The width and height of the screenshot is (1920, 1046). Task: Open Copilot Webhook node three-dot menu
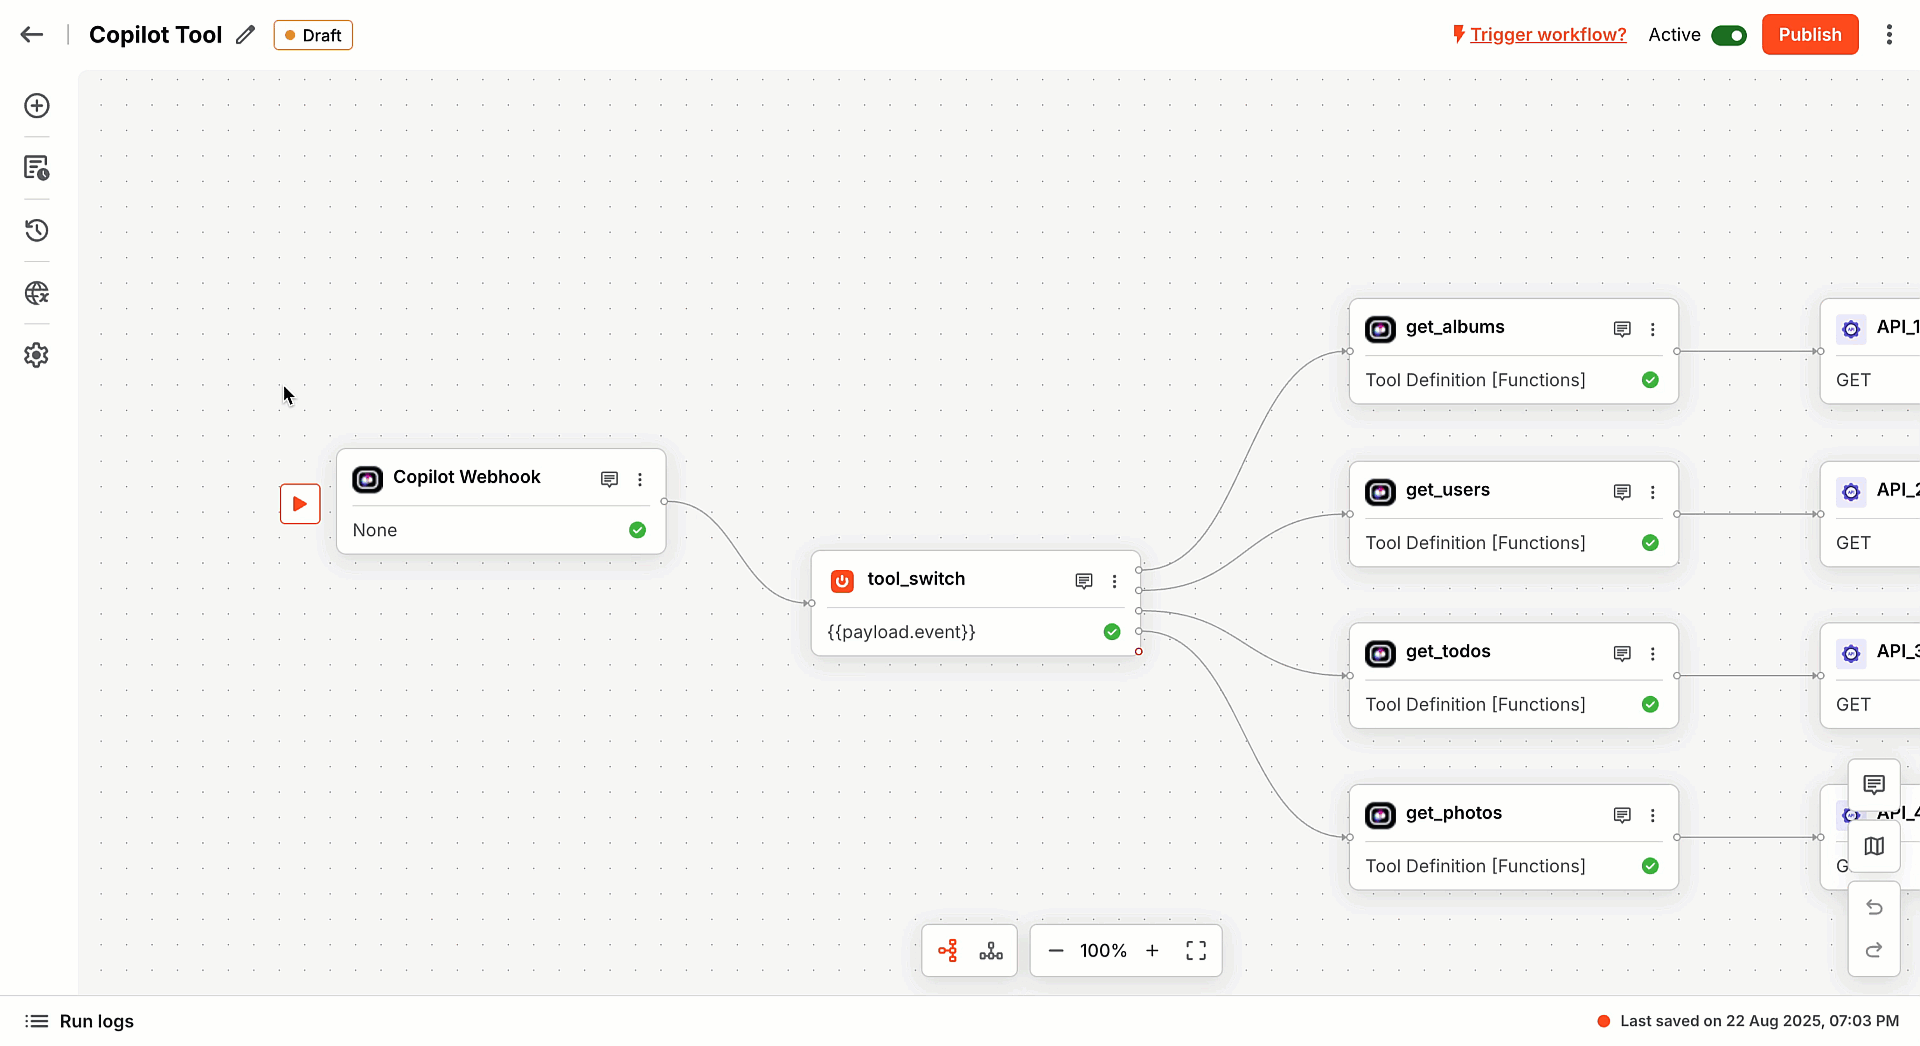point(640,479)
